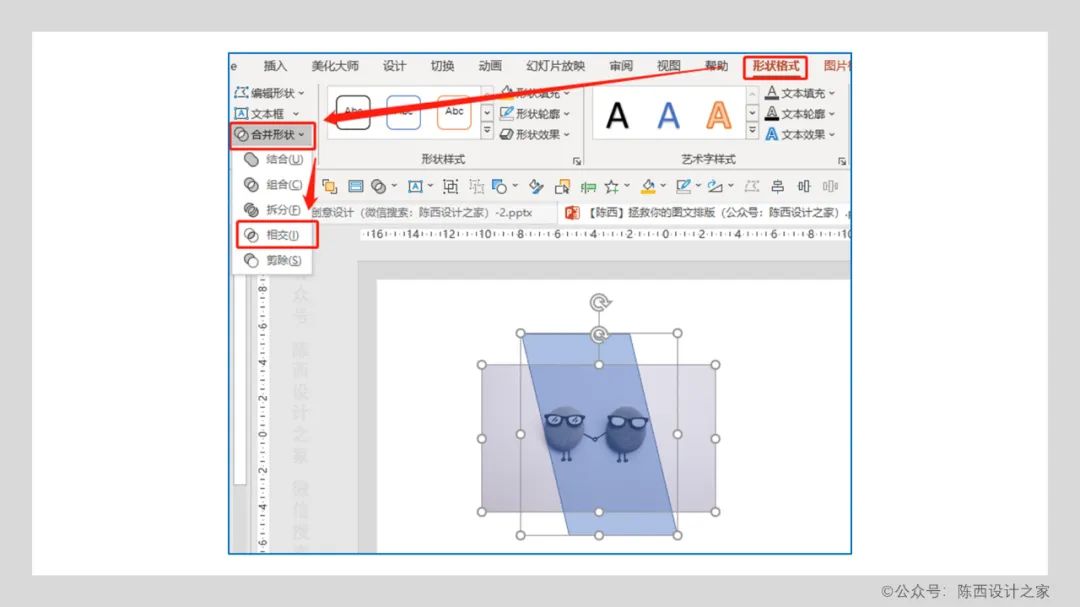
Task: Open the 形状样式 dialog launcher
Action: click(576, 161)
